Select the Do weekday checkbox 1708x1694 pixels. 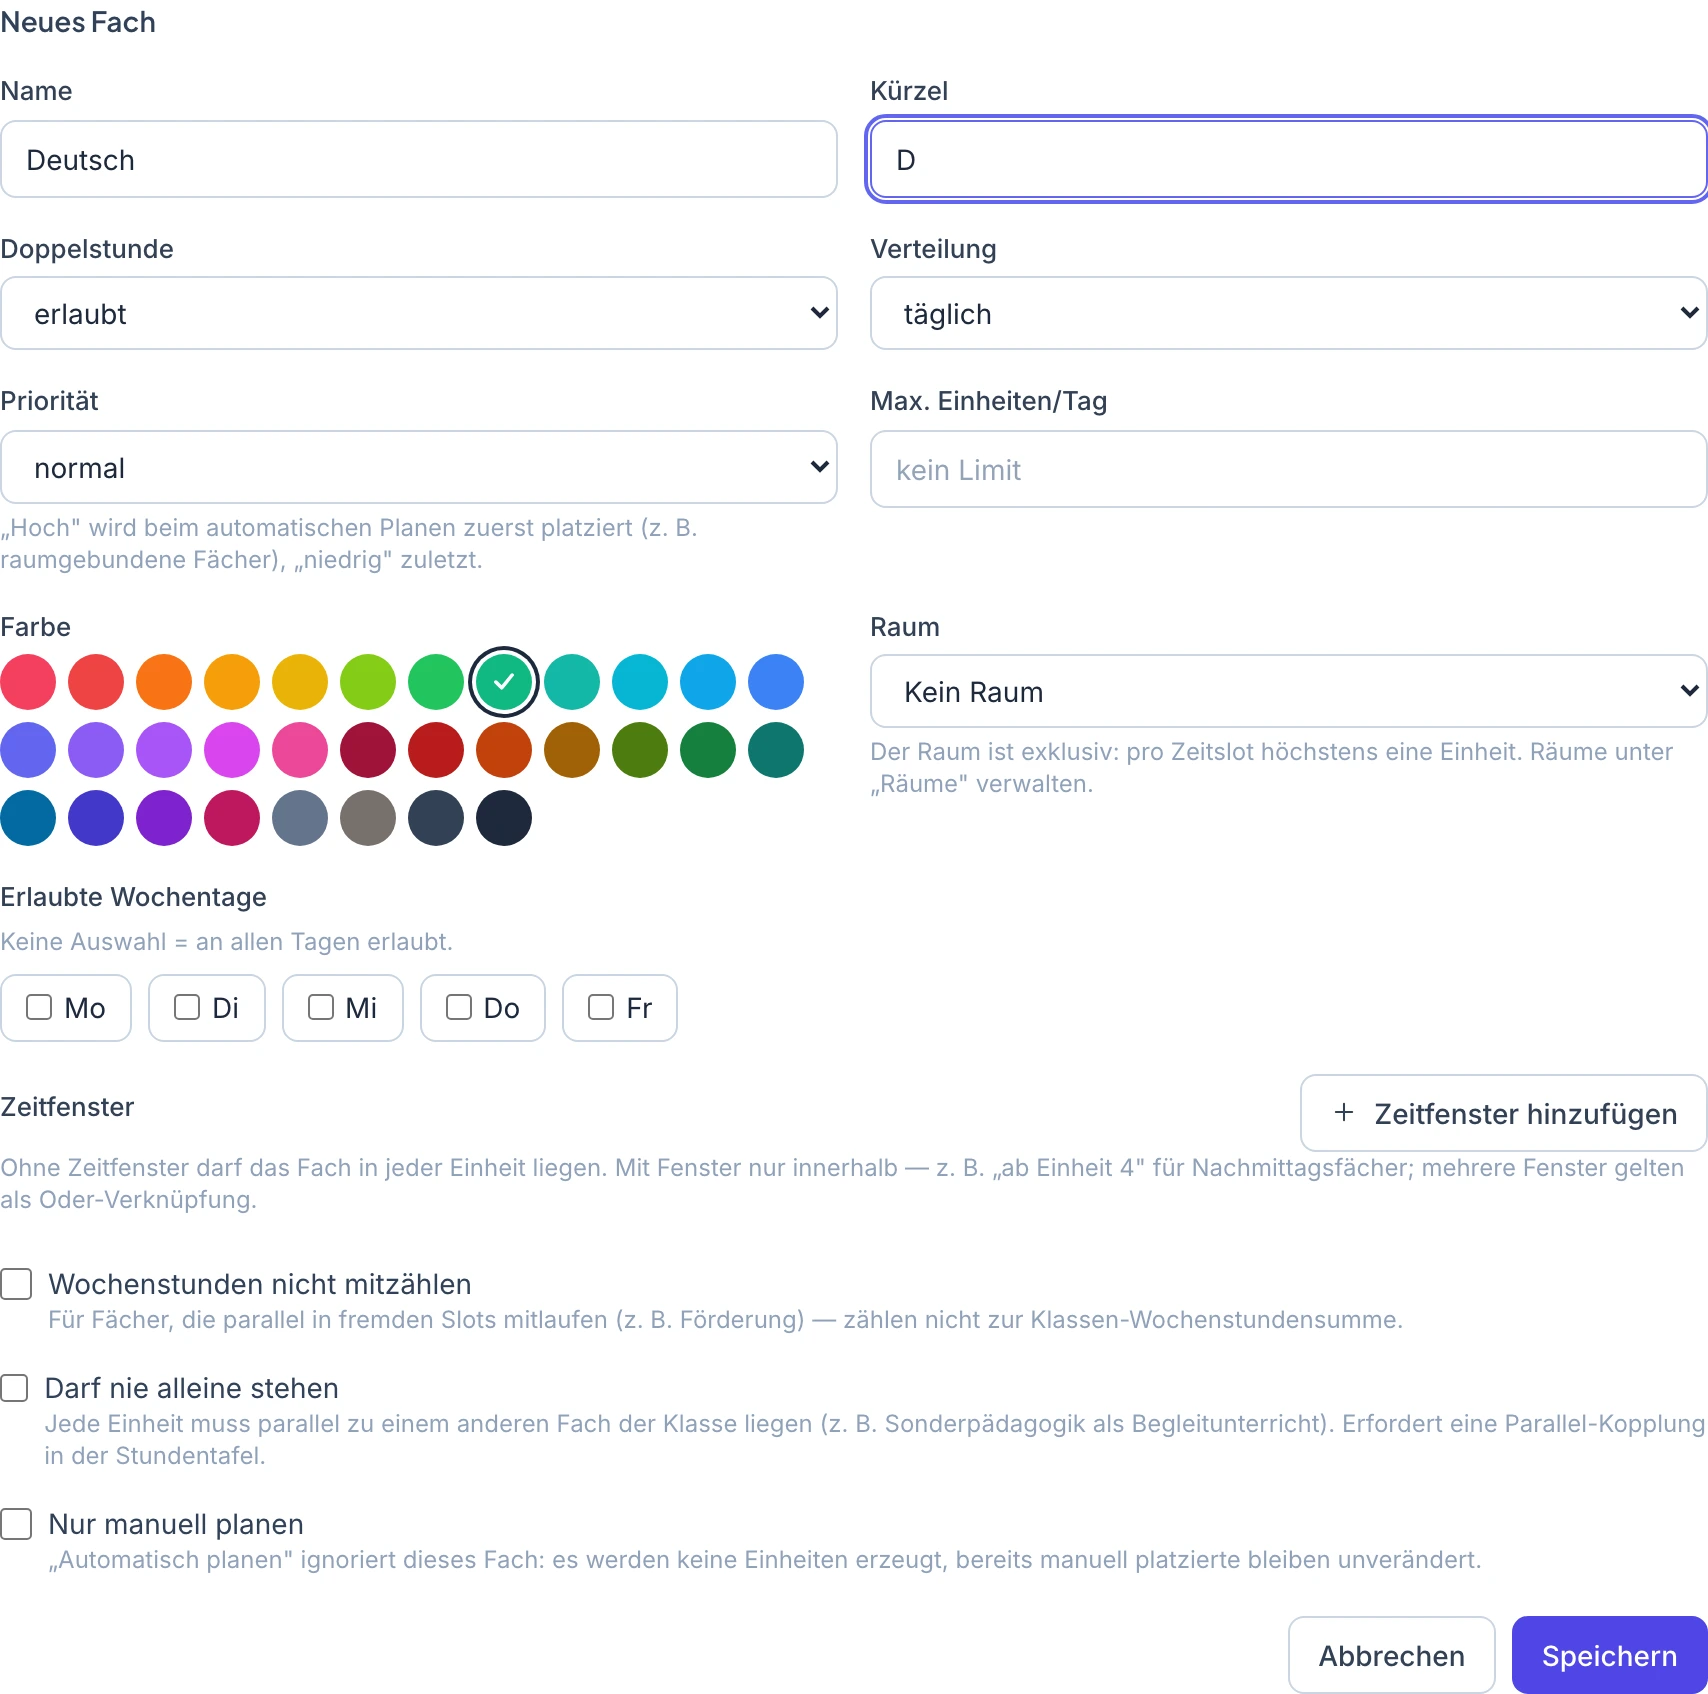pyautogui.click(x=459, y=1007)
